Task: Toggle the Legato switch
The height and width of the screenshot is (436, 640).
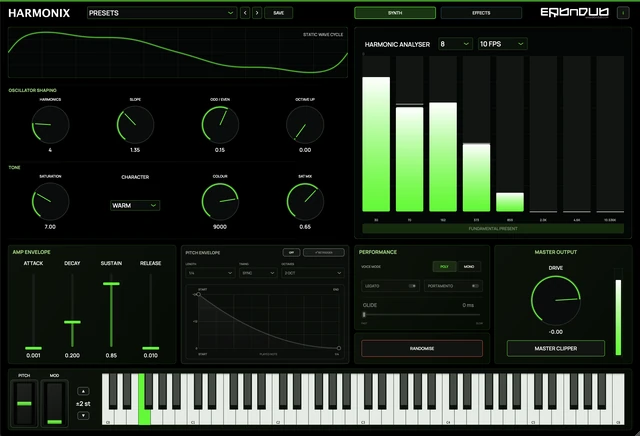Action: [x=413, y=286]
